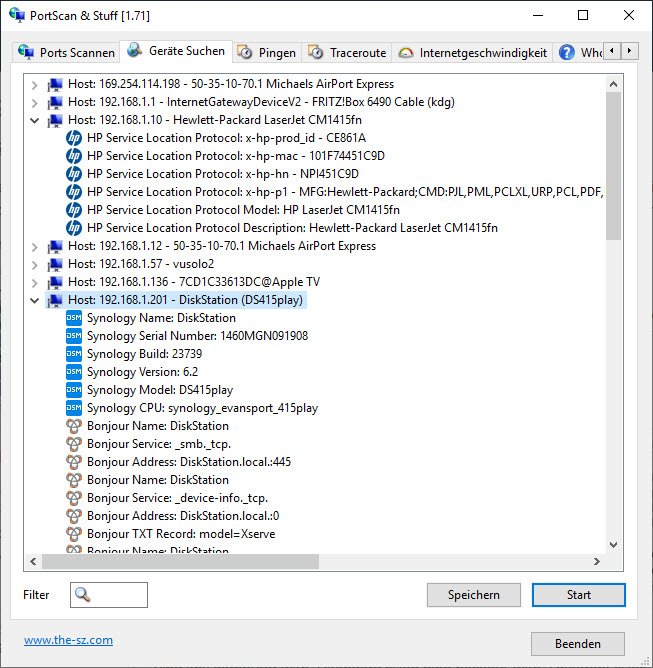Click Bonjour icon beside TXT Record model=Xserve
Viewport: 653px width, 668px height.
point(74,534)
